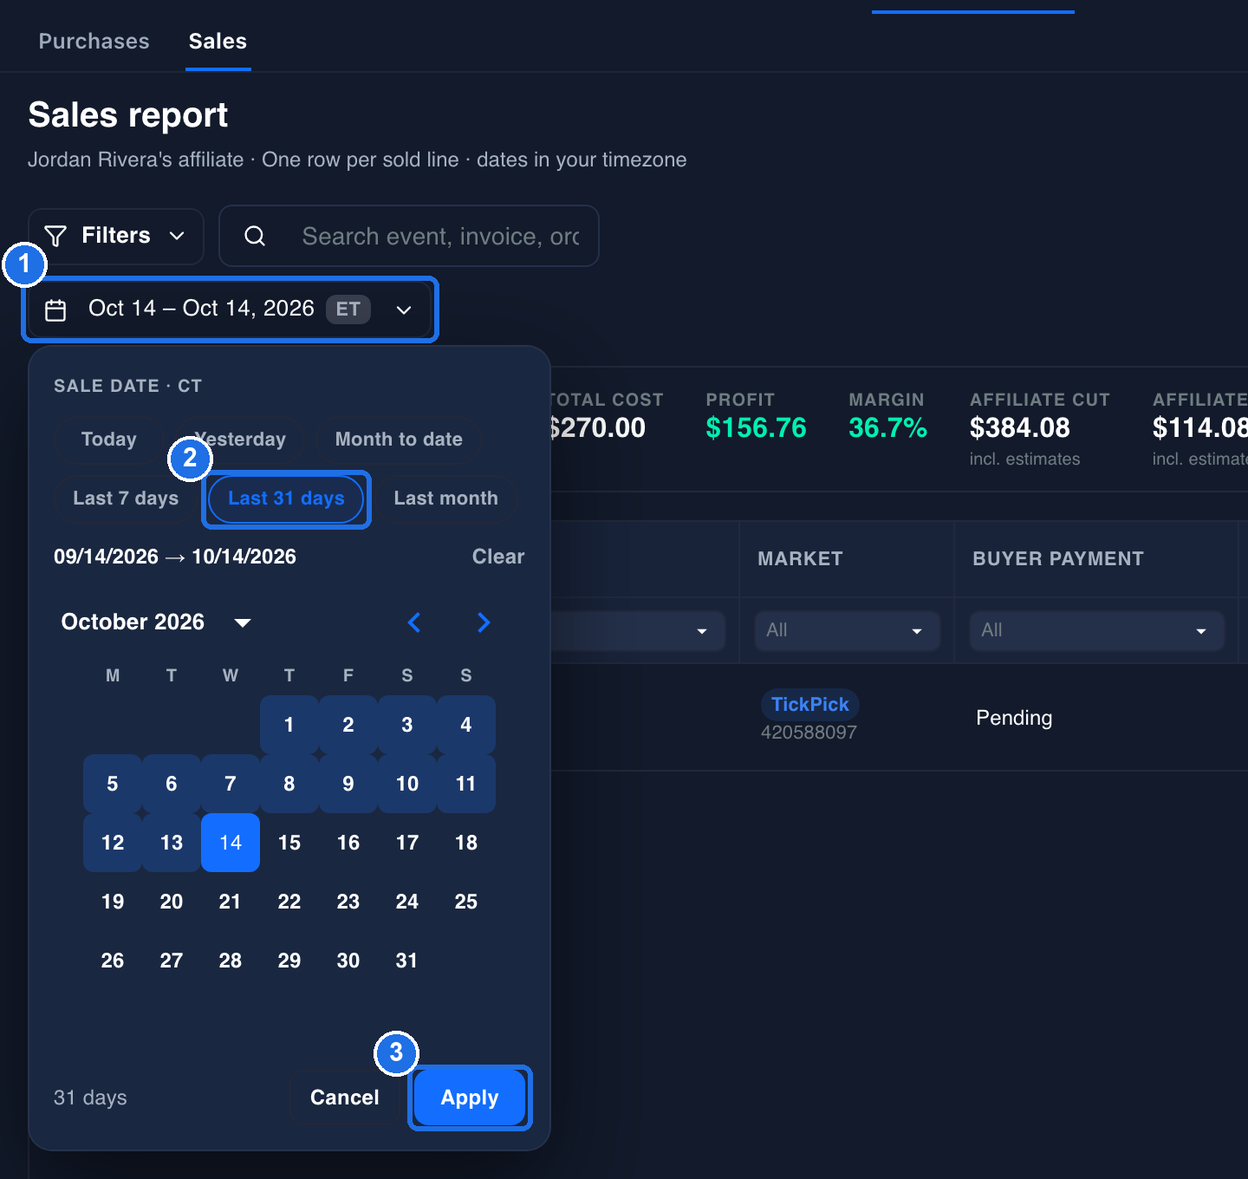Click the BUYER PAYMENT column header
The width and height of the screenshot is (1248, 1179).
pos(1058,559)
